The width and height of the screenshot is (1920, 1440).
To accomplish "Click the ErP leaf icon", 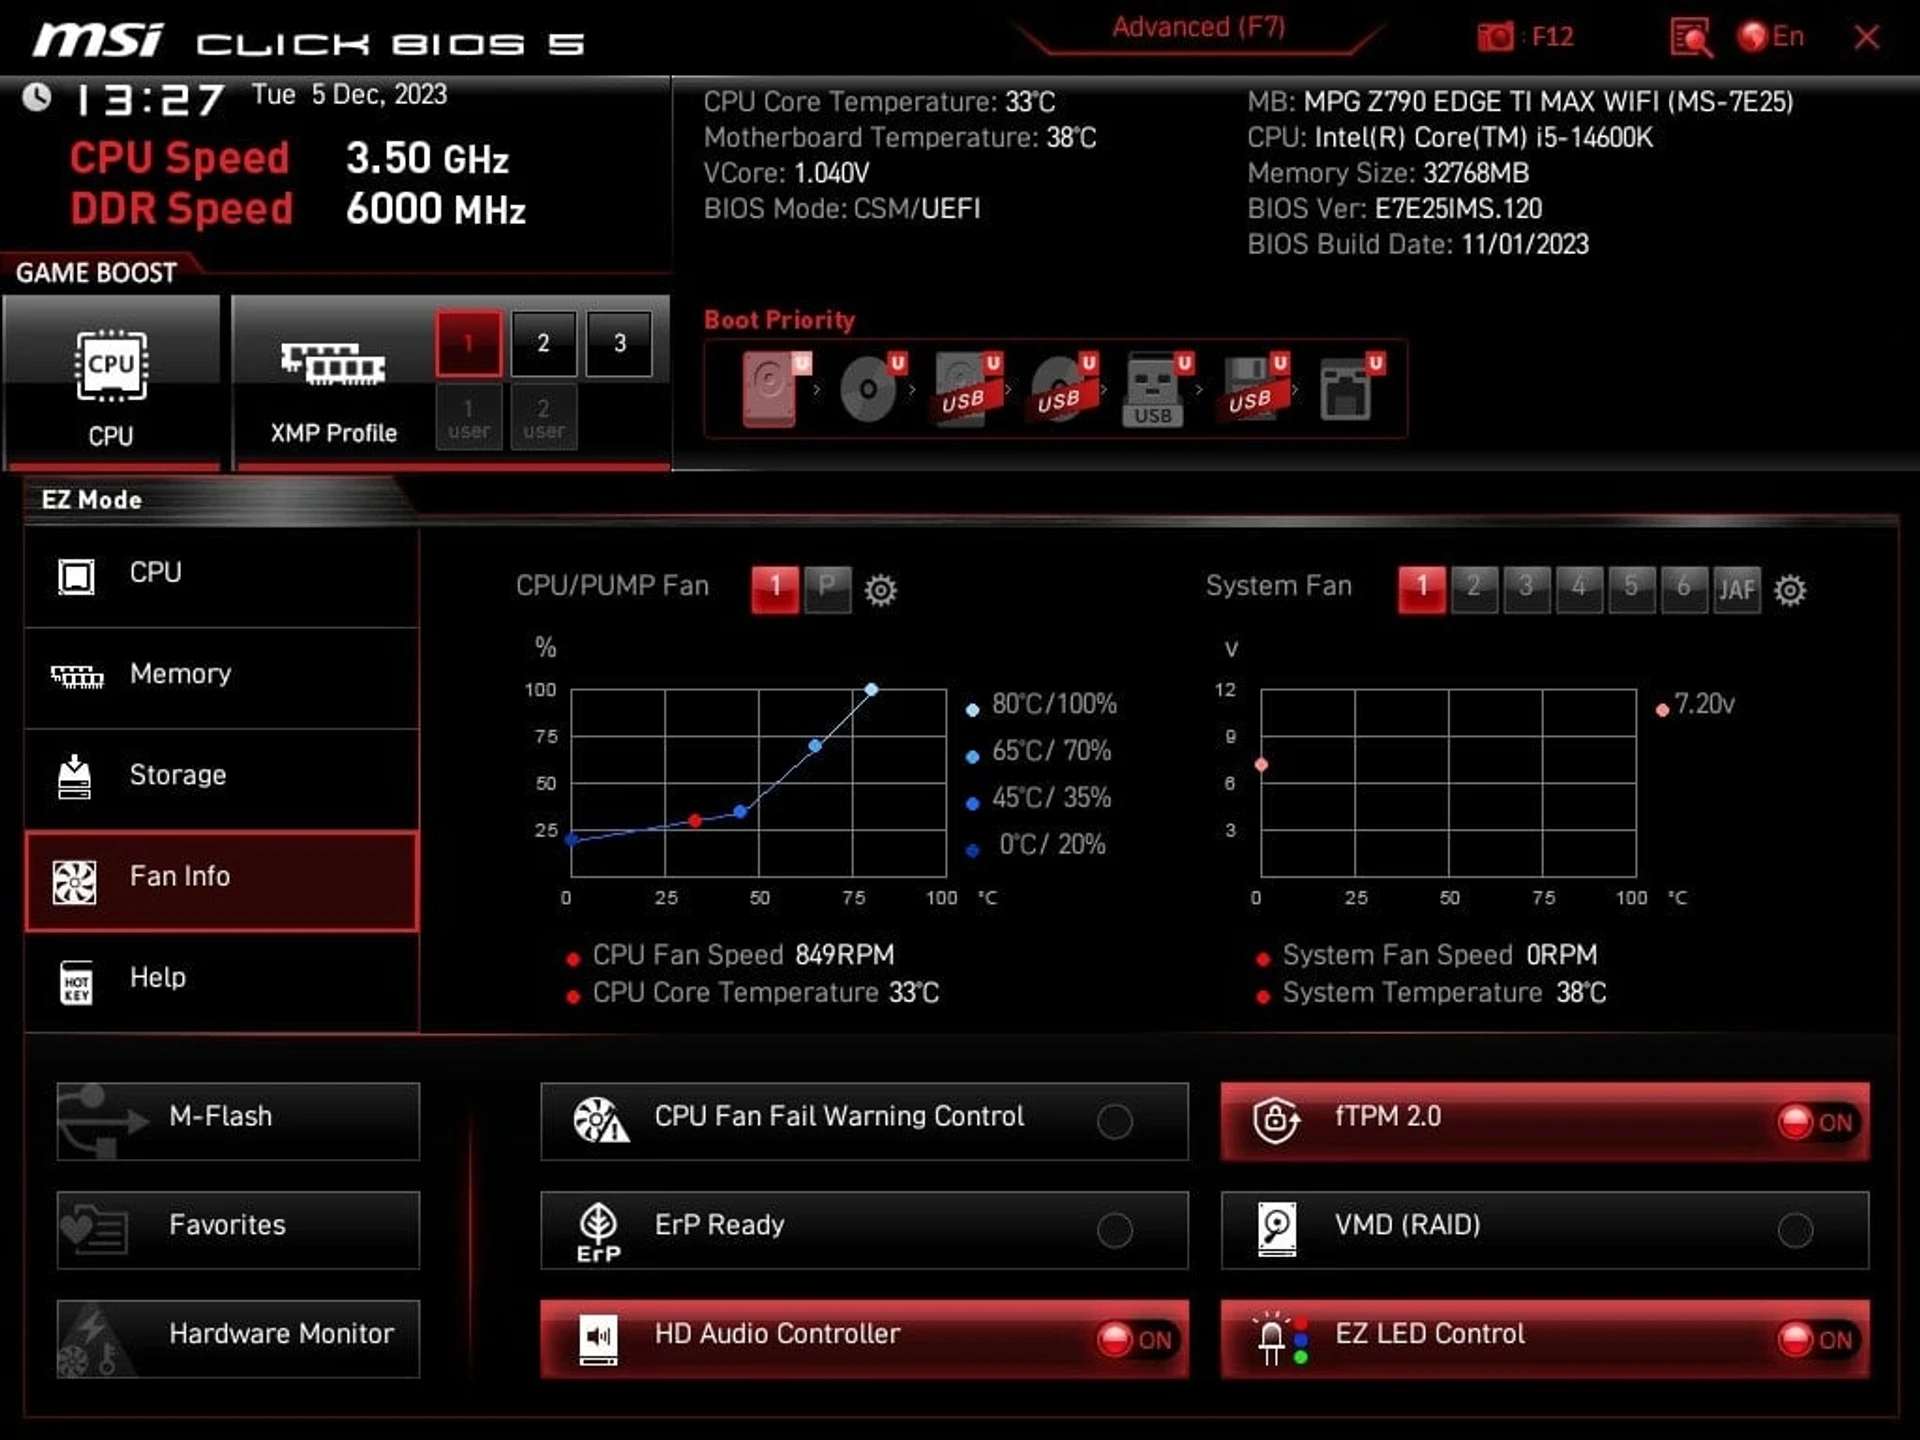I will click(599, 1232).
